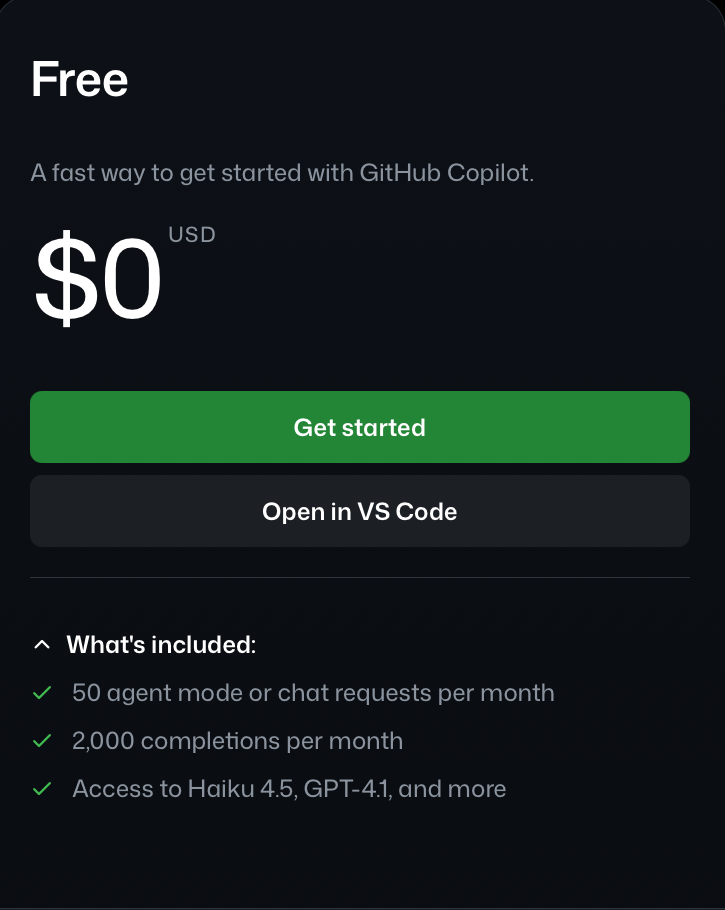Select the GitHub Copilot description text
Viewport: 725px width, 910px height.
click(x=283, y=171)
